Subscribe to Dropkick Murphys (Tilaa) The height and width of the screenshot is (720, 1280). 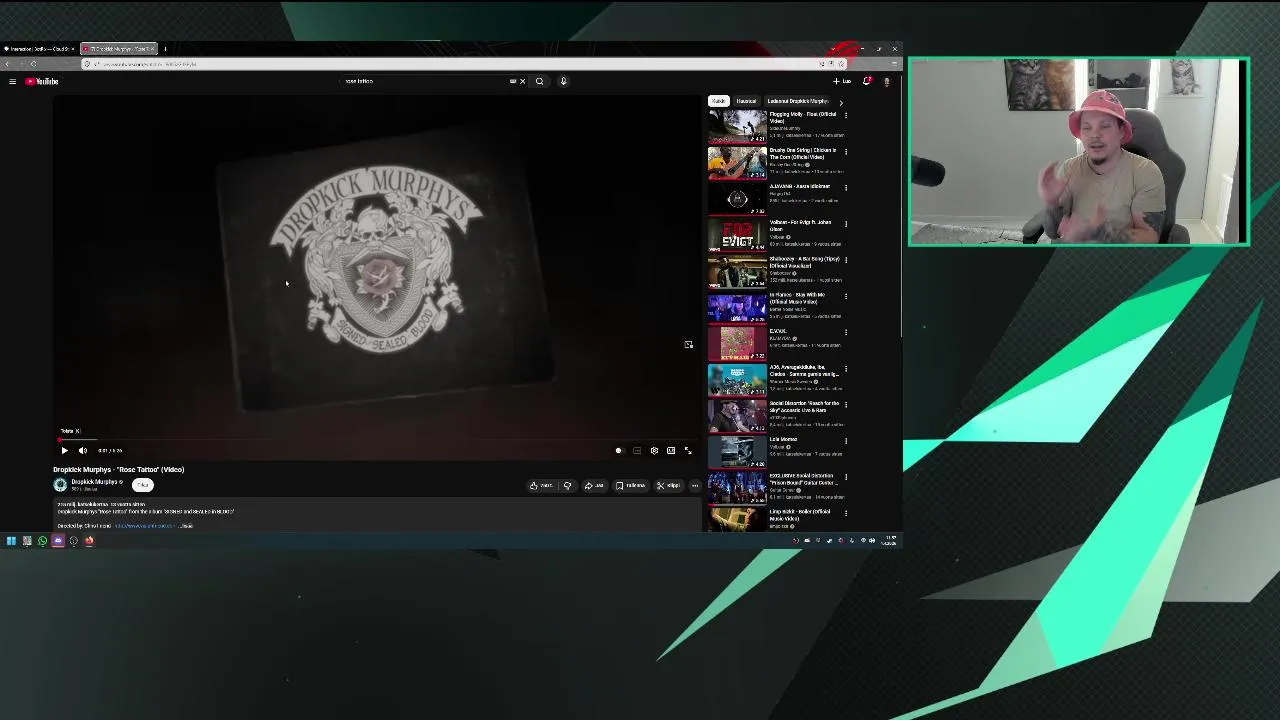click(143, 485)
